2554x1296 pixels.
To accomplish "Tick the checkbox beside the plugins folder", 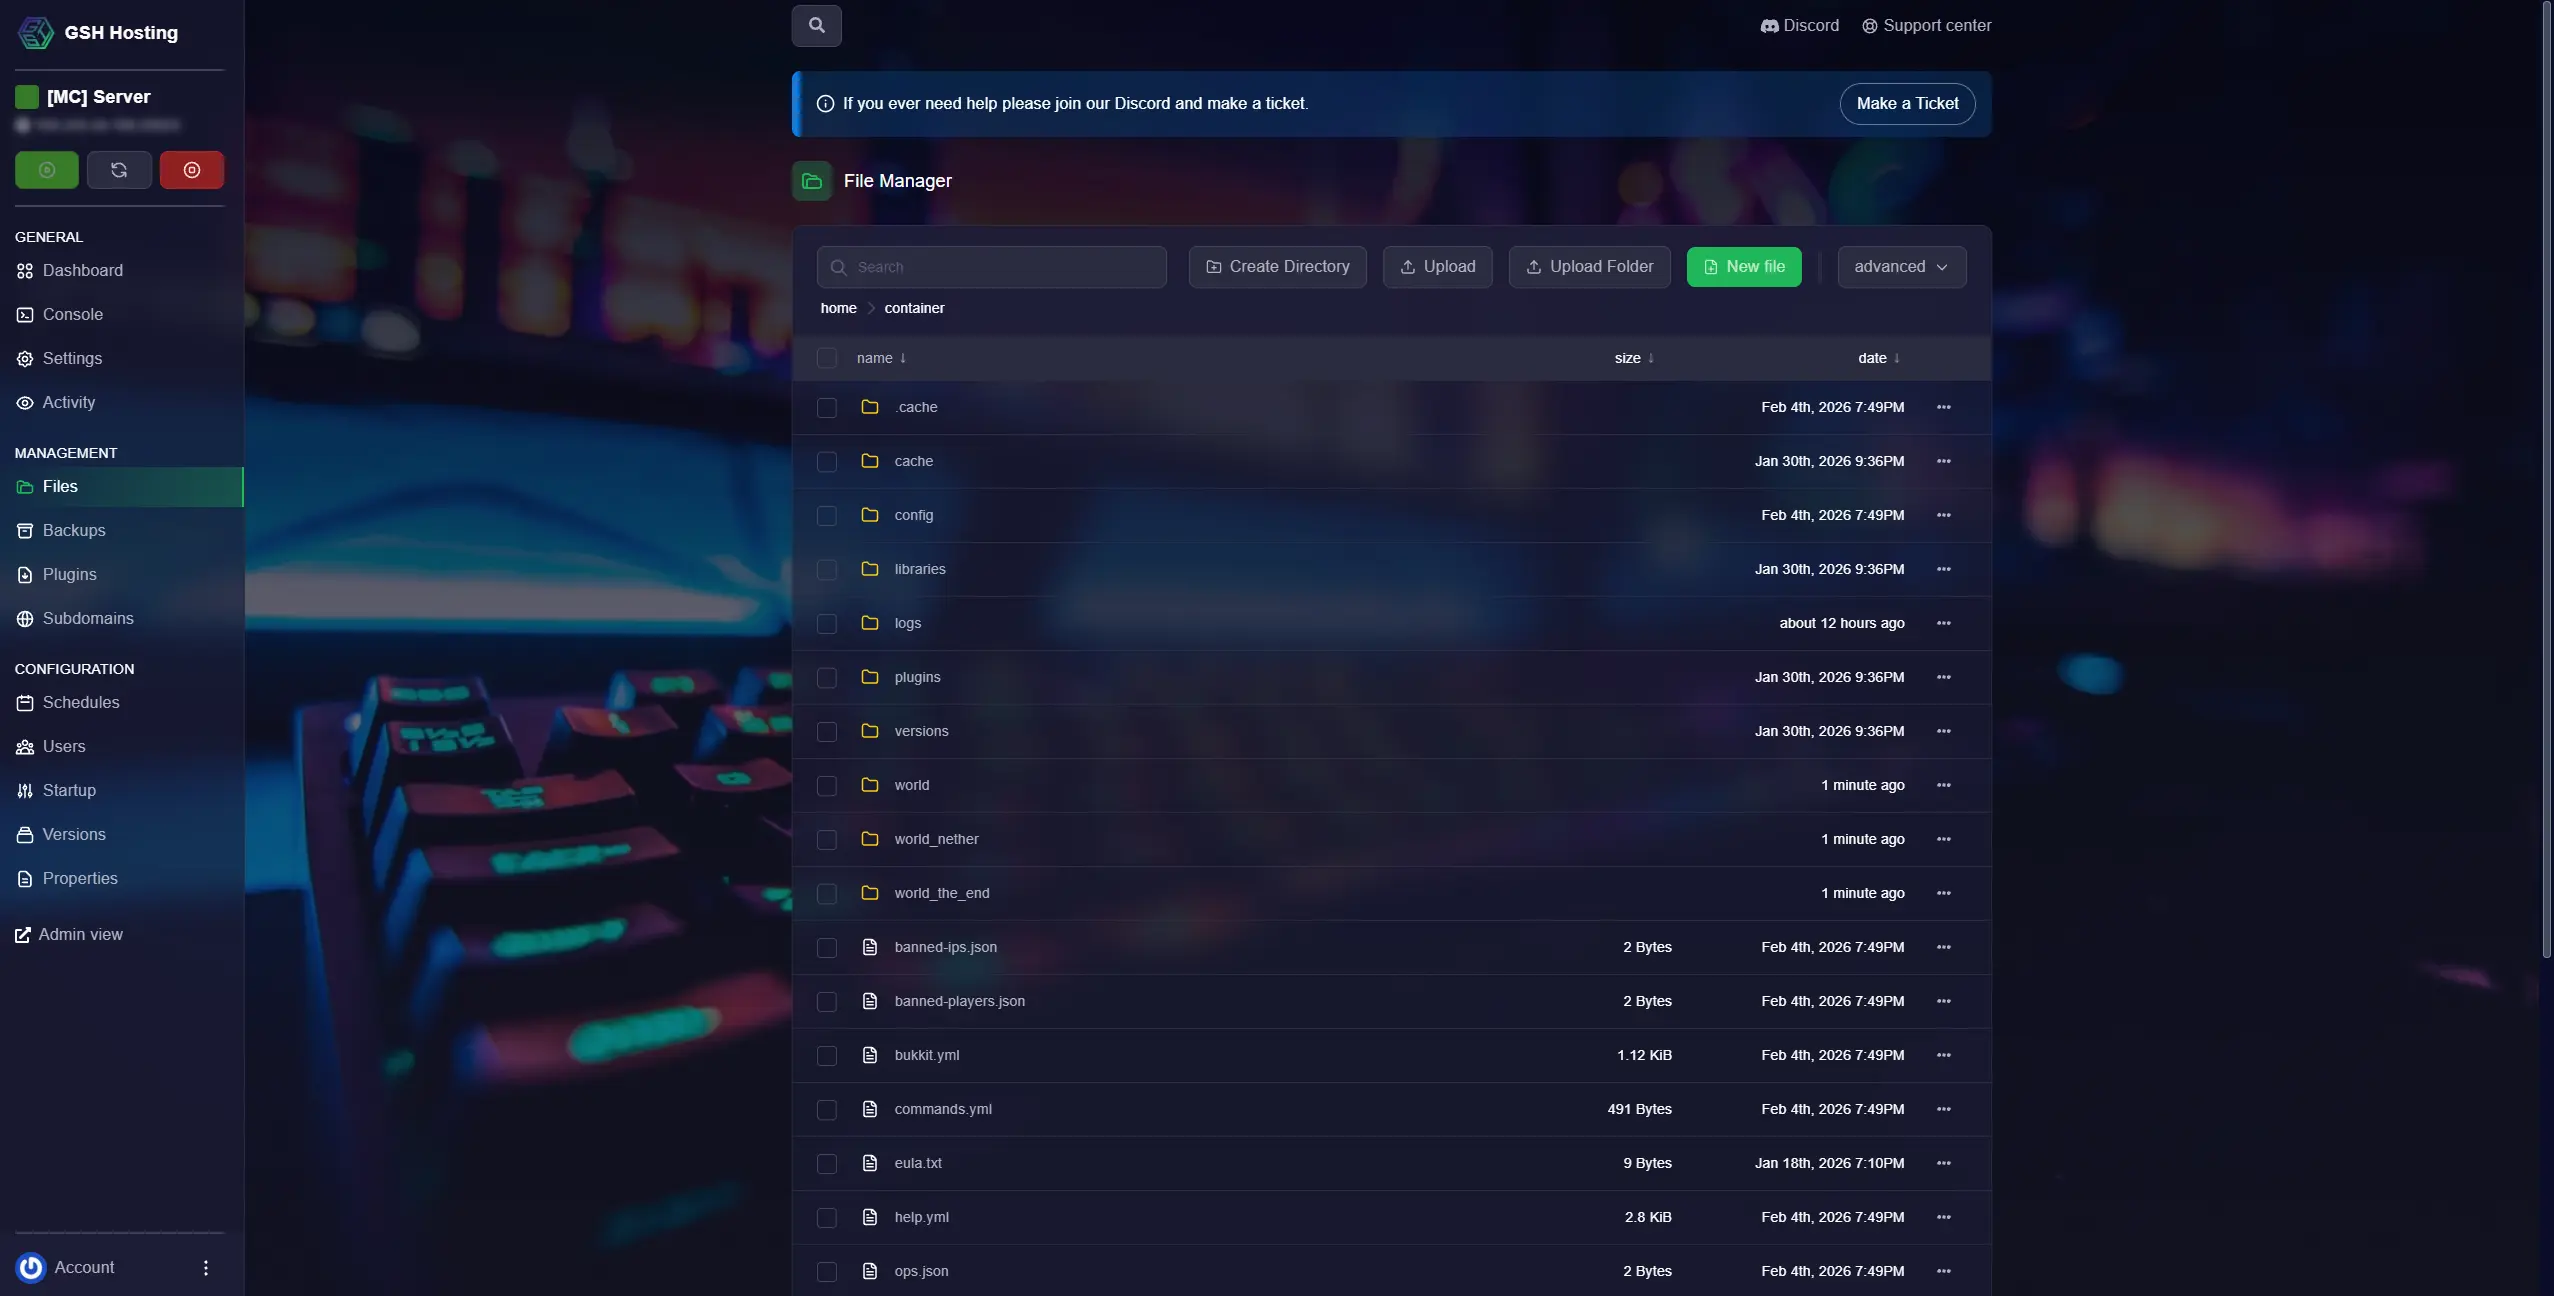I will [826, 677].
